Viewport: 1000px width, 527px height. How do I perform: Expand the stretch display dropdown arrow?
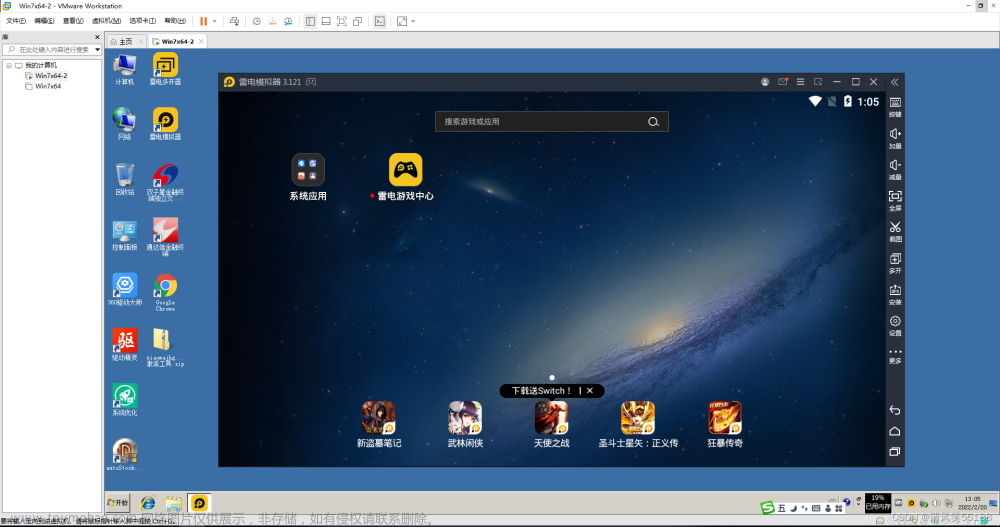tap(413, 21)
